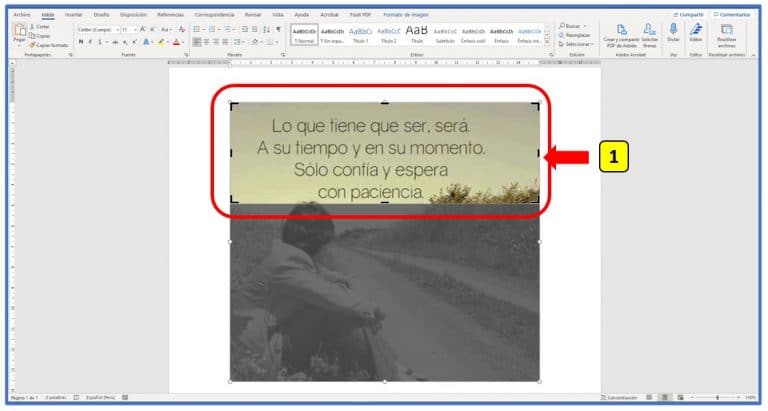Screen dimensions: 768x411
Task: Apply subscript formatting
Action: point(126,43)
